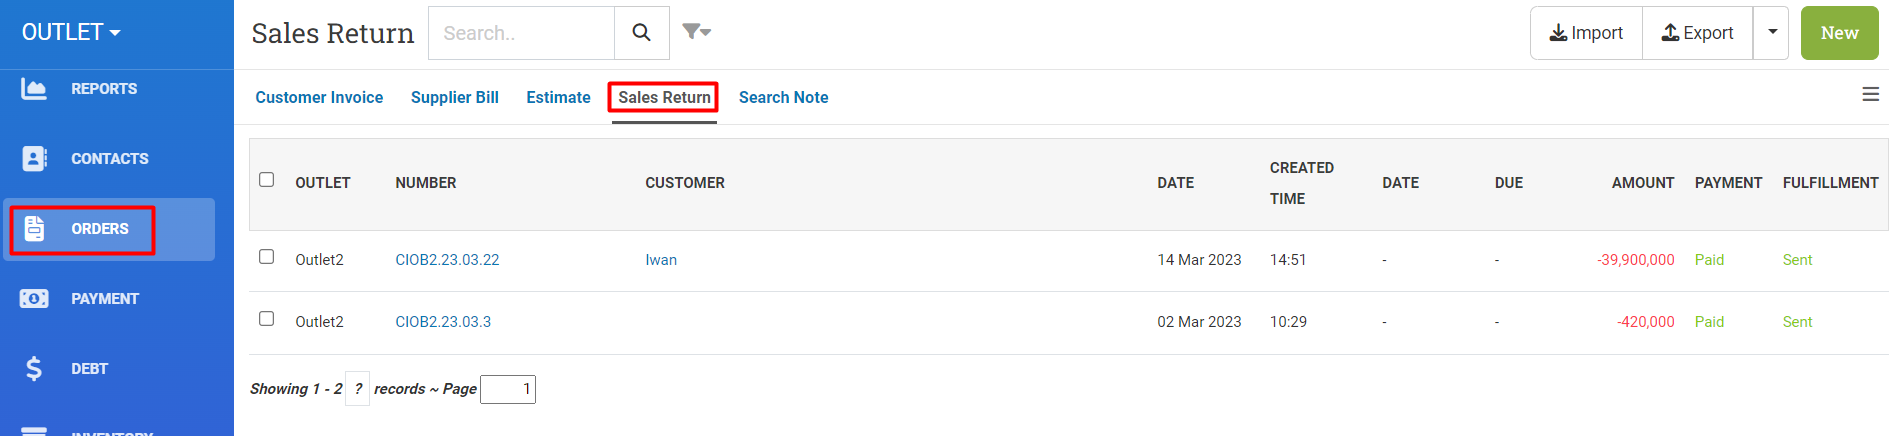Open the Debt dollar sign icon
The height and width of the screenshot is (436, 1889).
[34, 369]
